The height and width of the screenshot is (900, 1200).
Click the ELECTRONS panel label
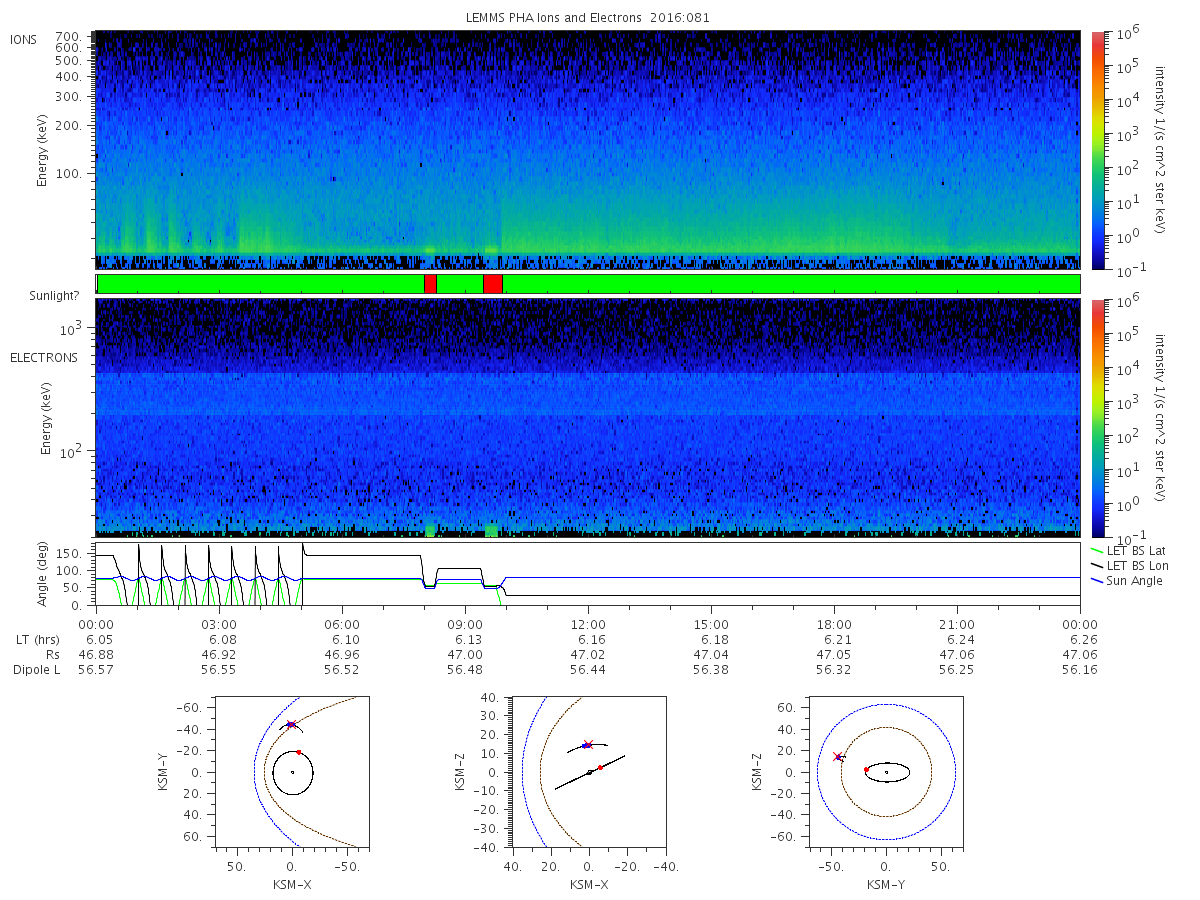click(x=44, y=357)
